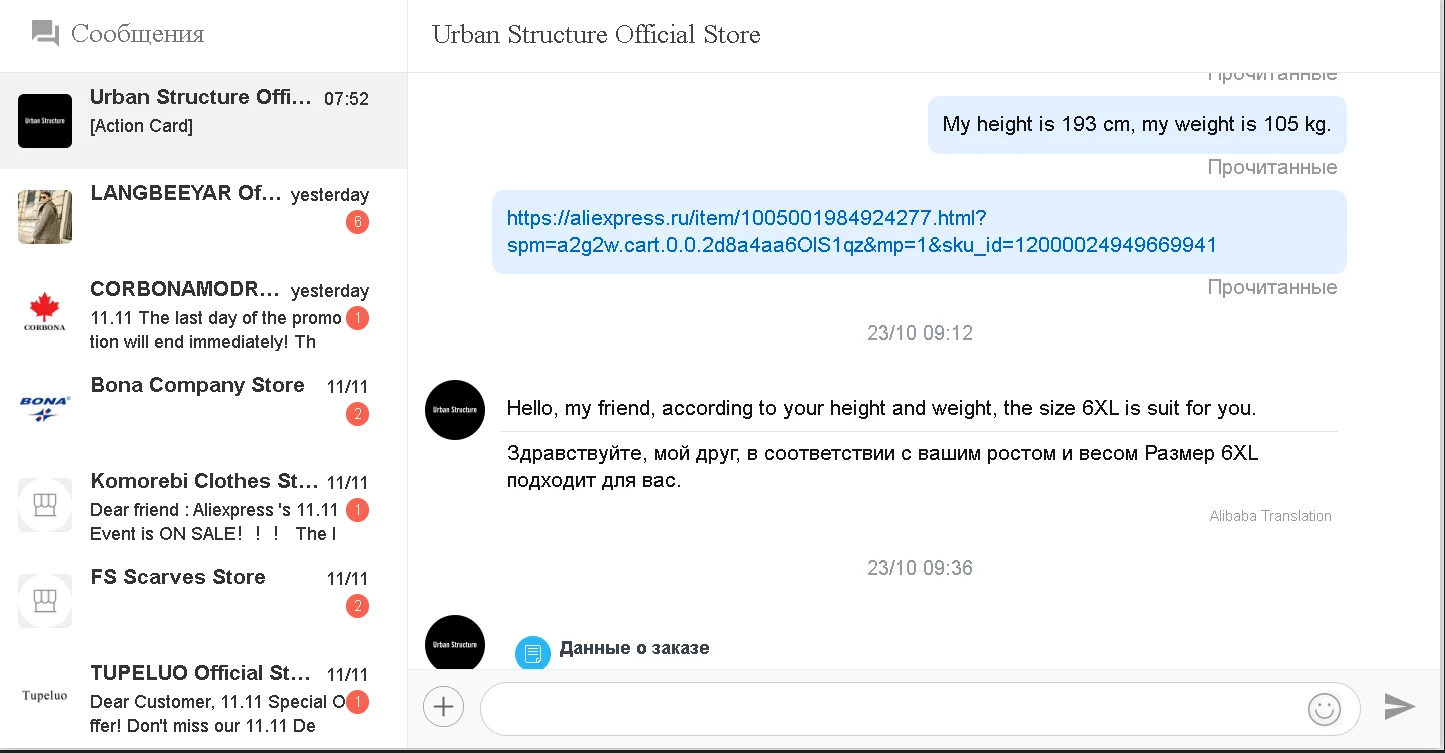Select the BONA company logo
Viewport: 1445px width, 753px height.
[45, 408]
